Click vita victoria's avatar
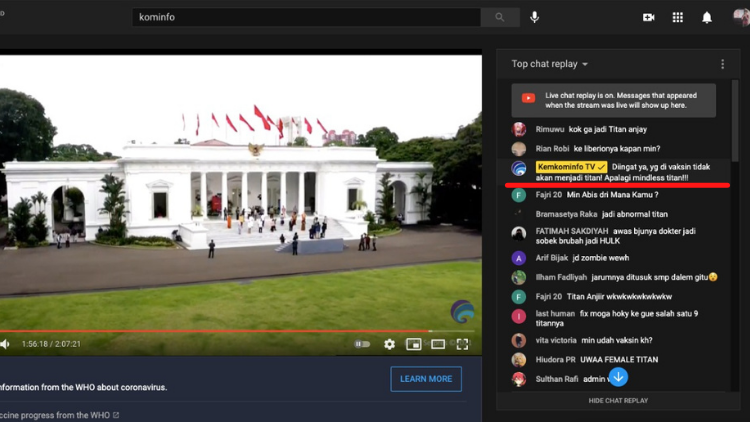This screenshot has width=750, height=422. pos(519,340)
